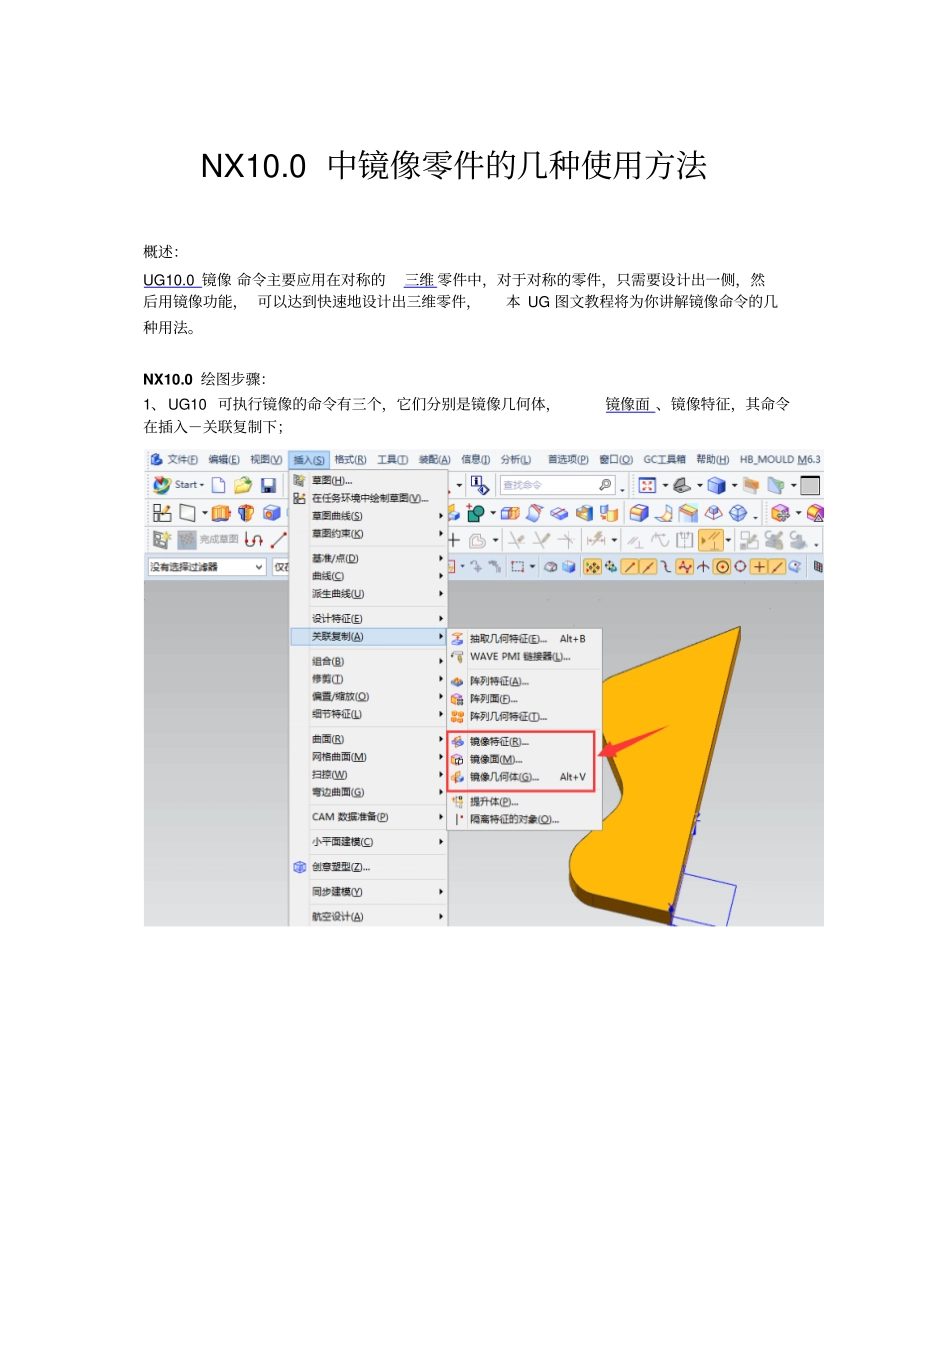The height and width of the screenshot is (1345, 950).
Task: Click the Revolve feature icon
Action: [x=246, y=513]
